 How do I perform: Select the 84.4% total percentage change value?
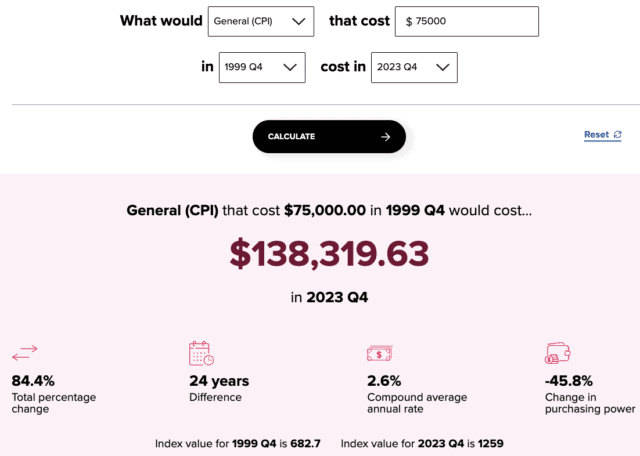coord(33,381)
